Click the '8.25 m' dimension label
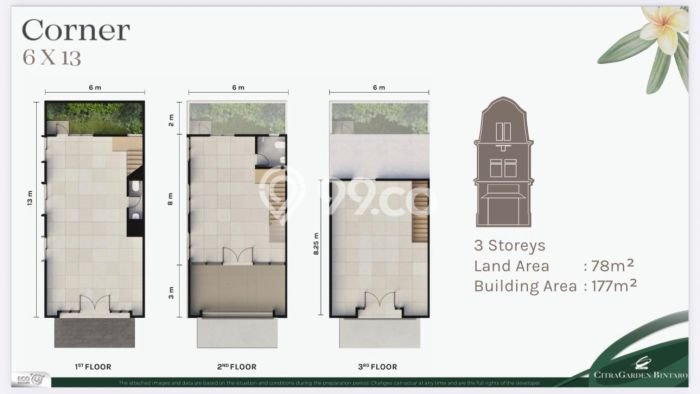700x394 pixels. (x=316, y=244)
